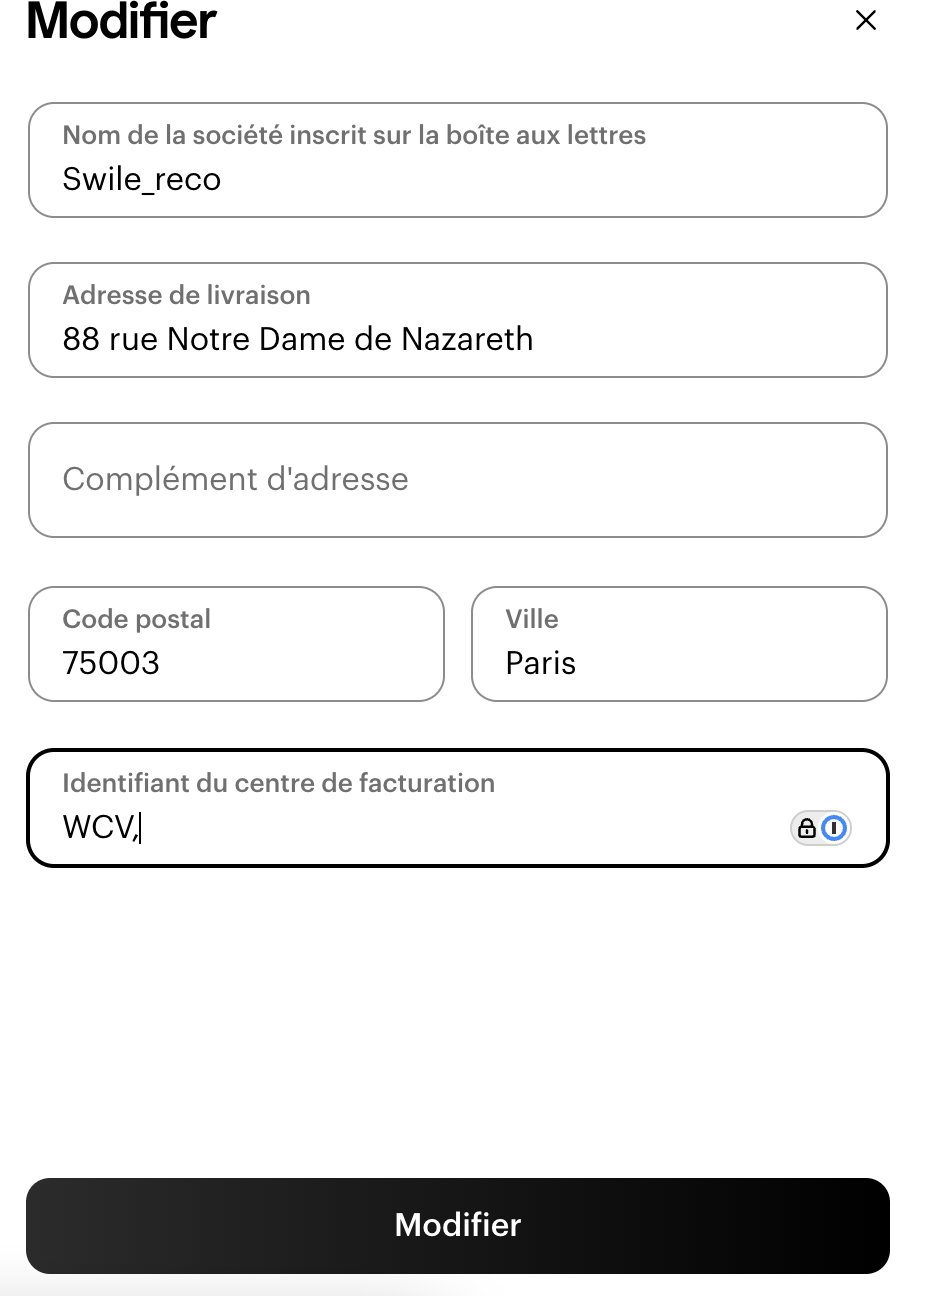Click the 'Nom de la société' field label
This screenshot has width=928, height=1296.
pyautogui.click(x=353, y=136)
